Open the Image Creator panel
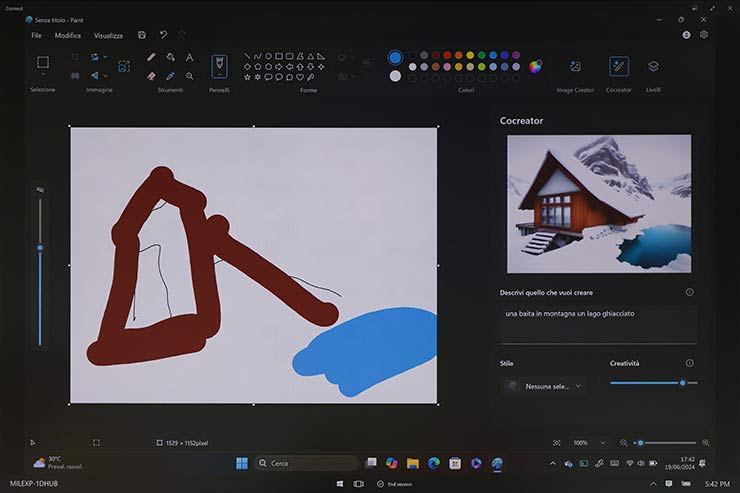The width and height of the screenshot is (740, 493). pos(575,67)
